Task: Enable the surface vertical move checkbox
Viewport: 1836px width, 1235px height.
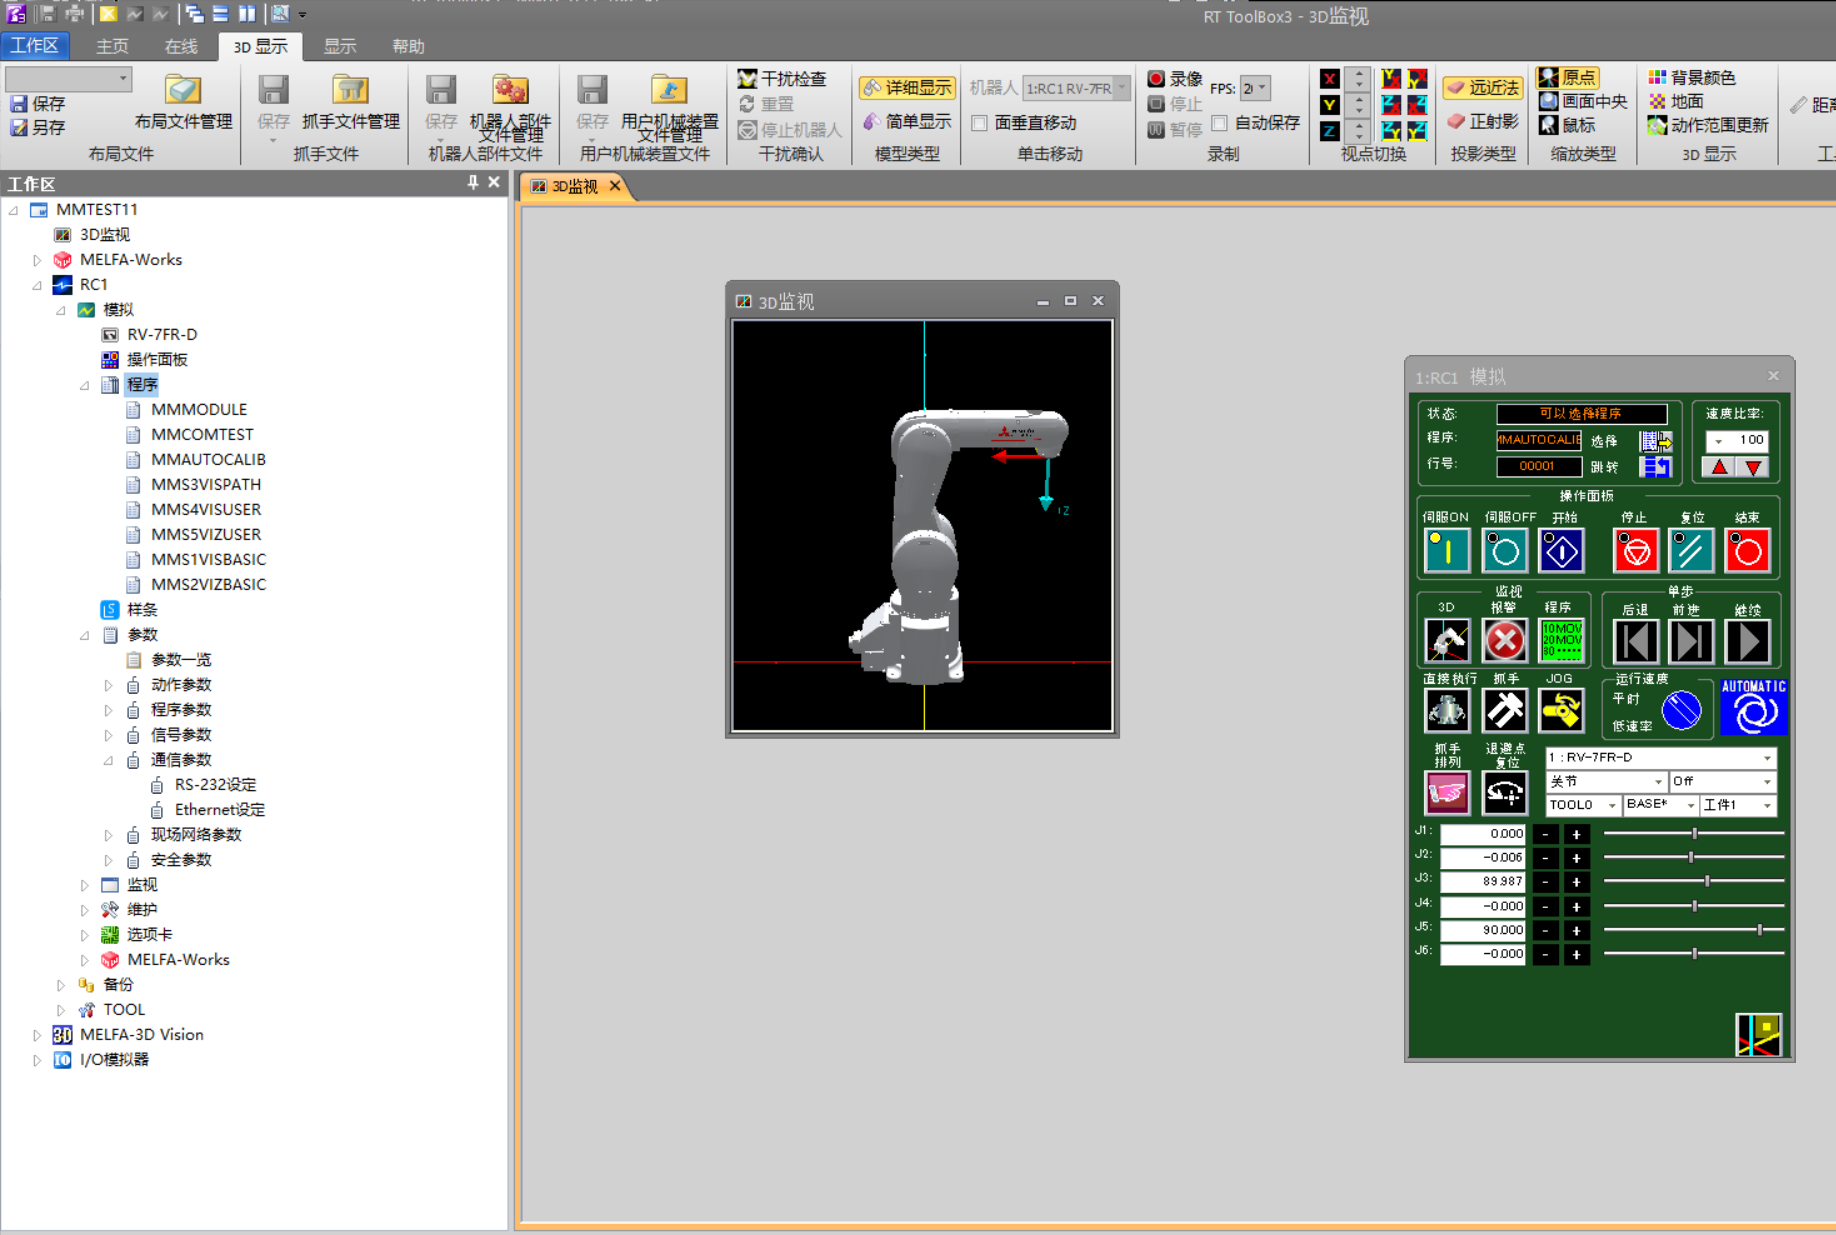Action: 980,123
